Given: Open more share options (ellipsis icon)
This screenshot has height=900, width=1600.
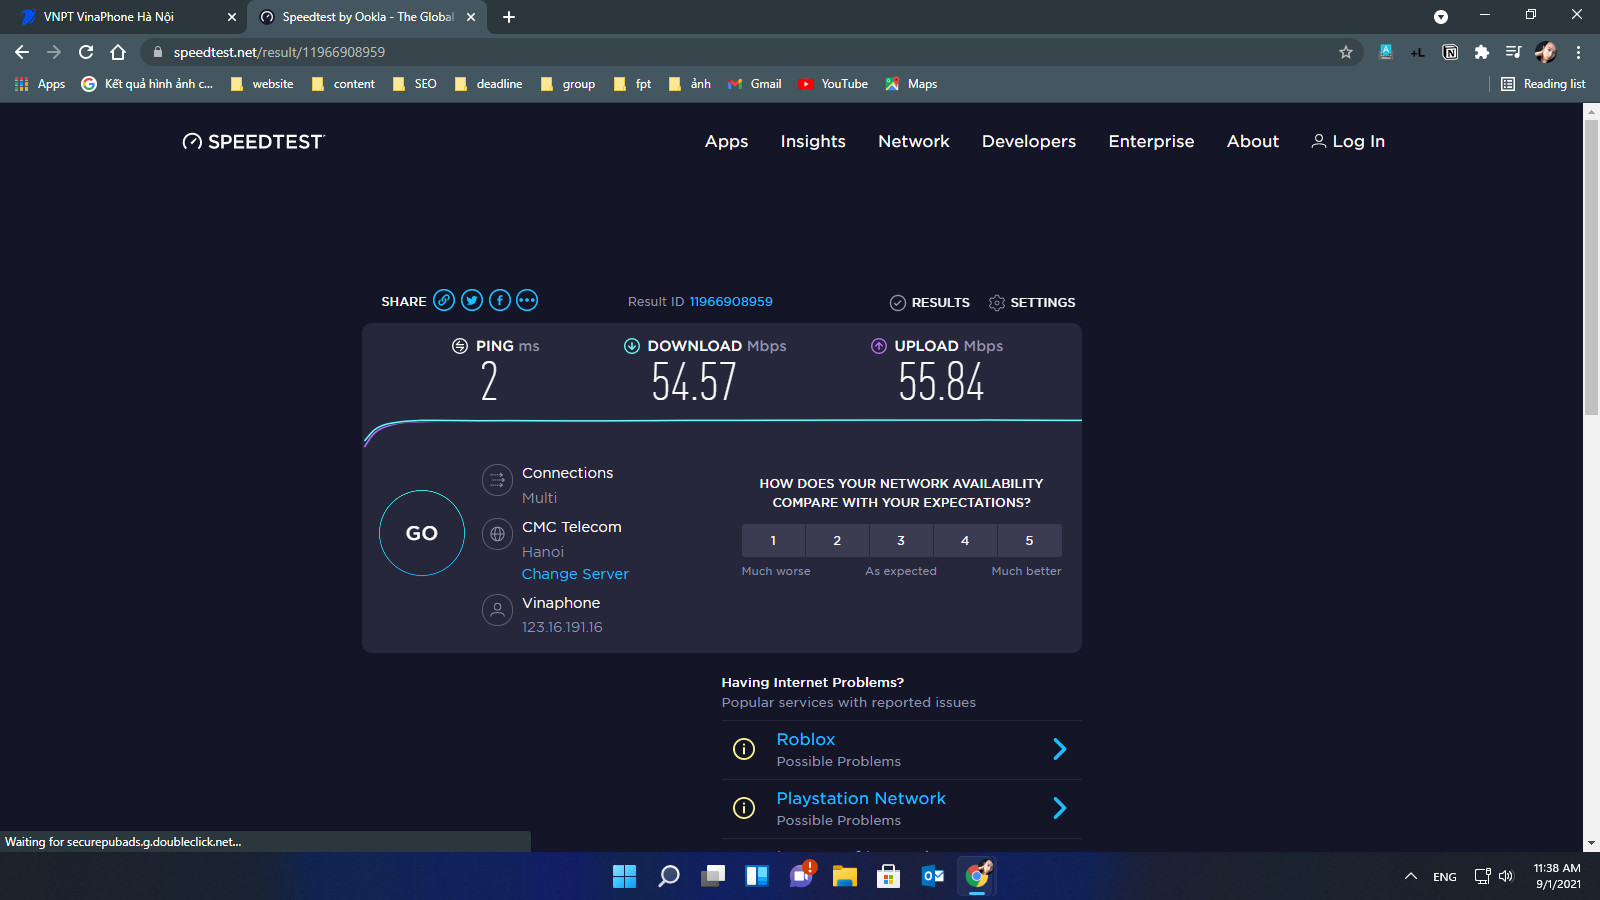Looking at the screenshot, I should (527, 300).
